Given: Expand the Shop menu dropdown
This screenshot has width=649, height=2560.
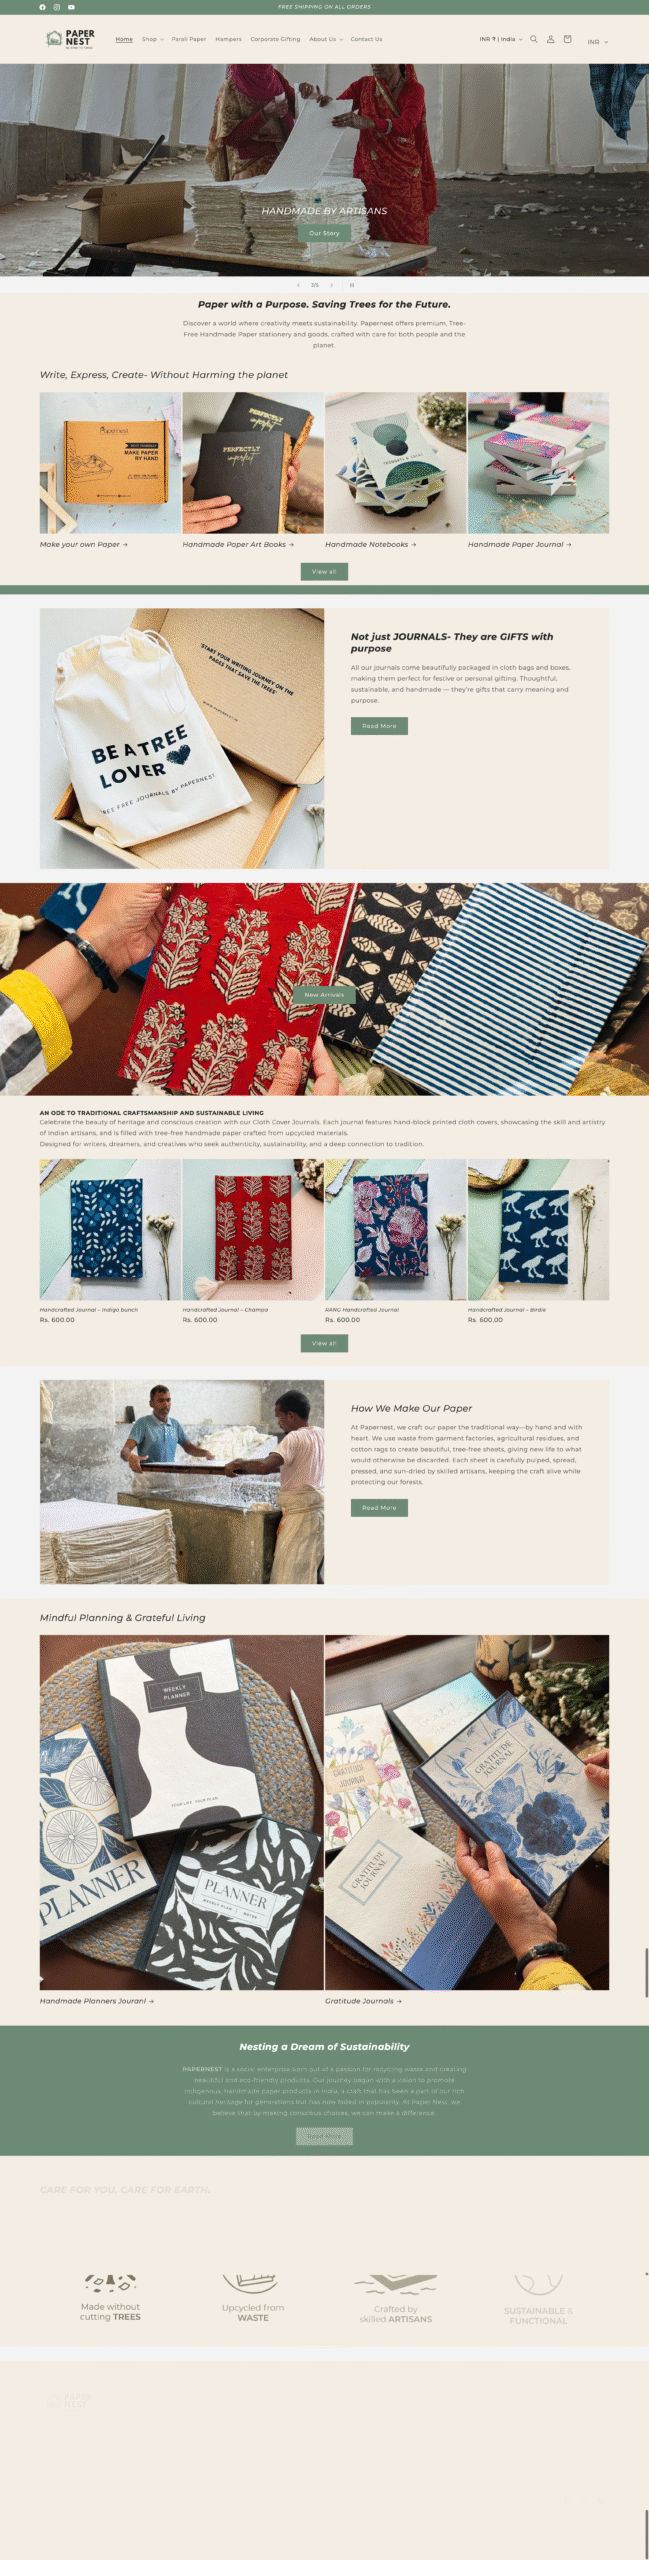Looking at the screenshot, I should pos(152,39).
